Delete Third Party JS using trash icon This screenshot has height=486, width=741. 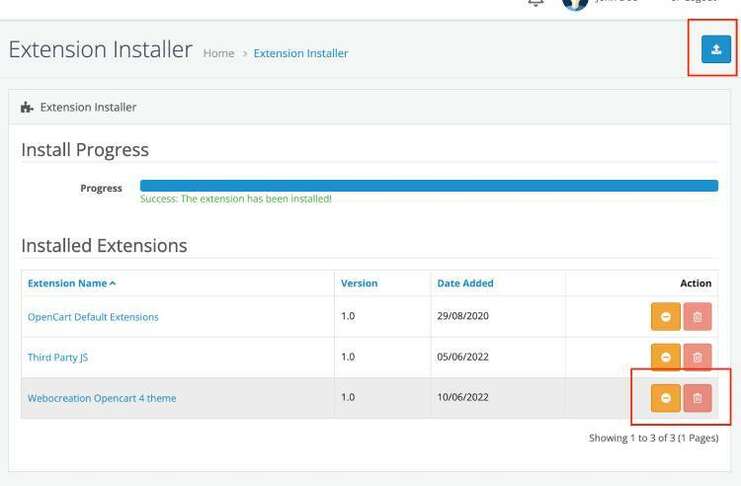[697, 357]
